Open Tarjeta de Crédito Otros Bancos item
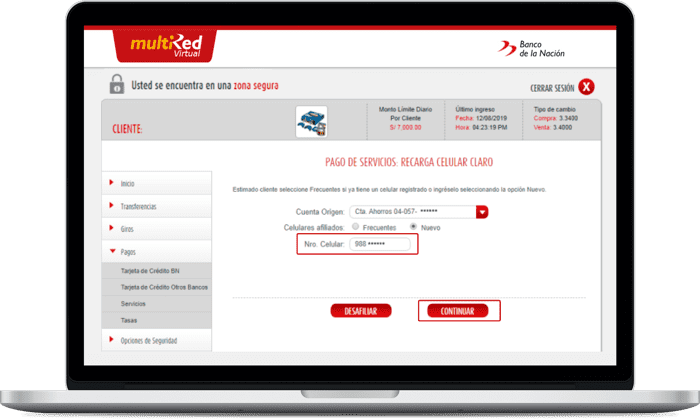The image size is (700, 420). 157,287
